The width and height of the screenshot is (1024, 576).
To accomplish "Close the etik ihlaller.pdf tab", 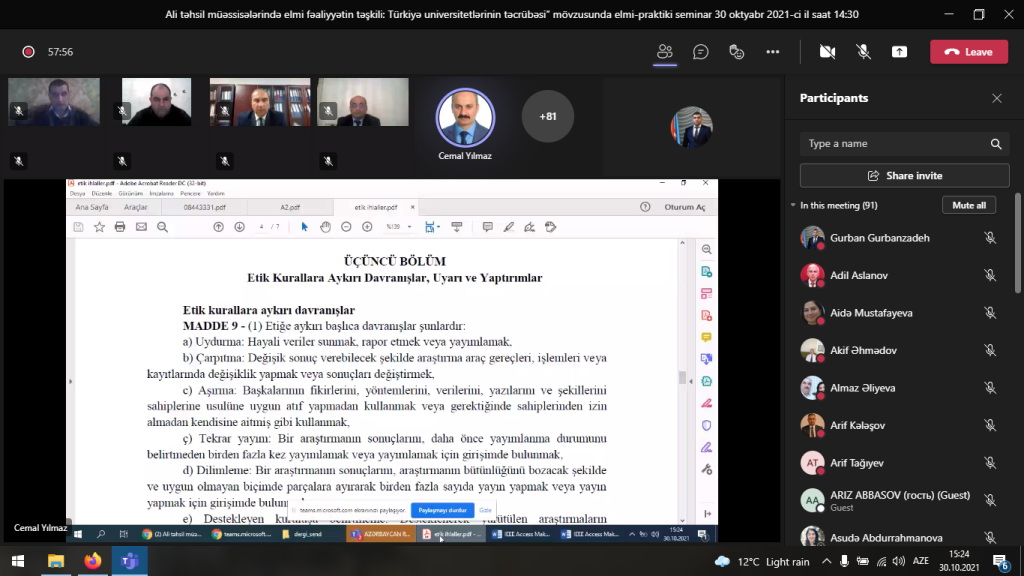I will [412, 207].
